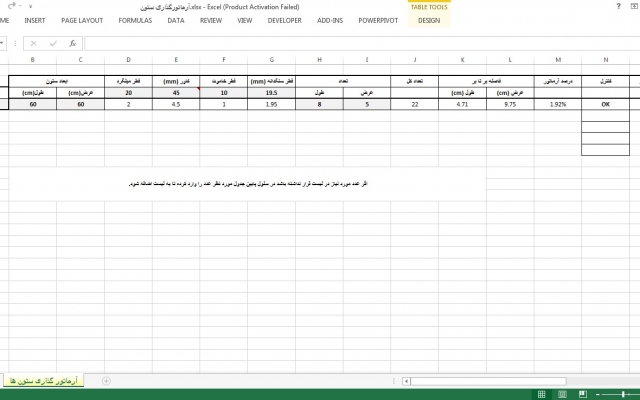Open the ADD-INS ribbon tab
Image resolution: width=640 pixels, height=400 pixels.
(330, 20)
